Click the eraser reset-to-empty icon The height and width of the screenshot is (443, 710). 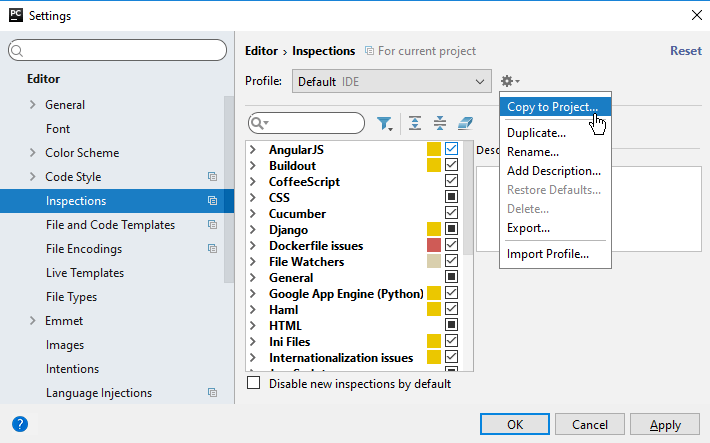464,123
